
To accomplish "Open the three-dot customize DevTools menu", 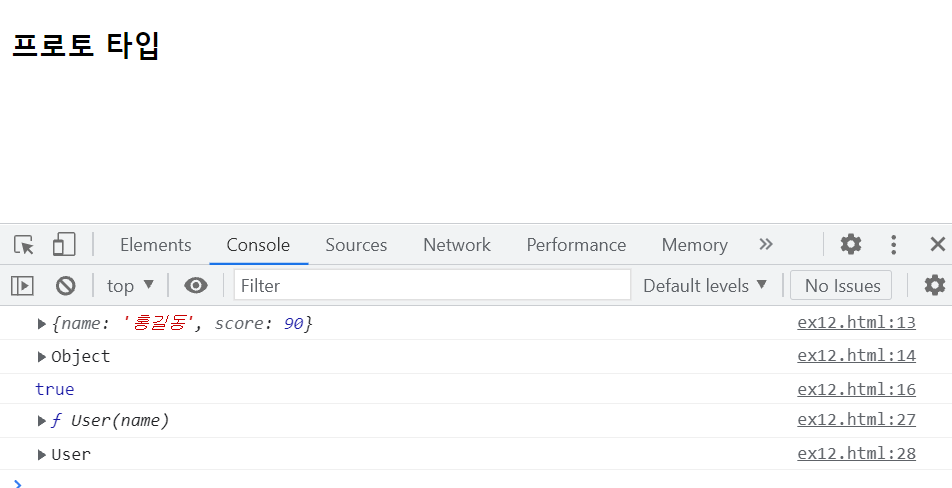I will pos(893,245).
